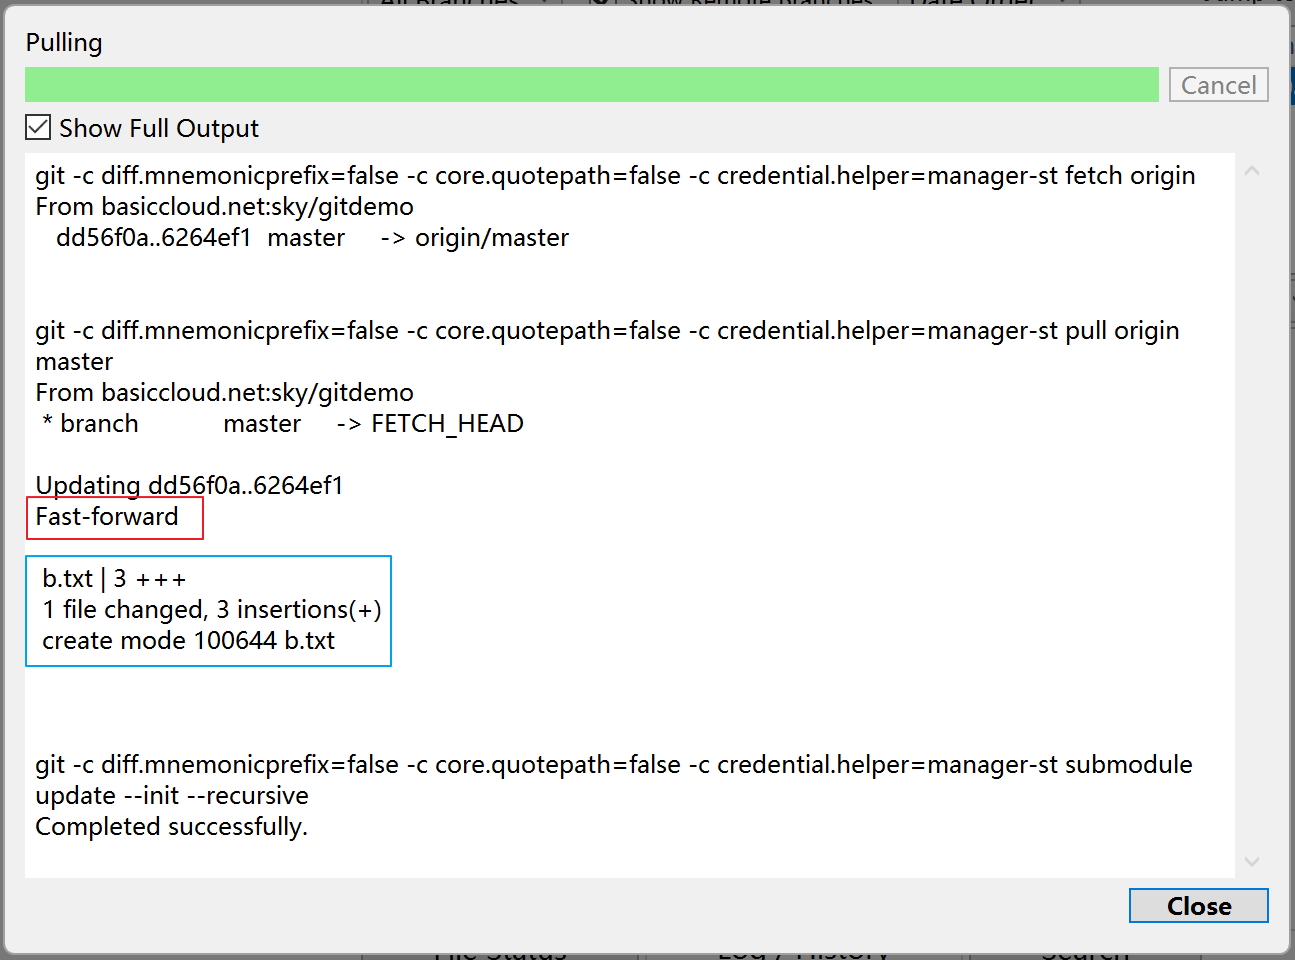This screenshot has width=1295, height=960.
Task: Click the green pulling progress bar
Action: [591, 85]
